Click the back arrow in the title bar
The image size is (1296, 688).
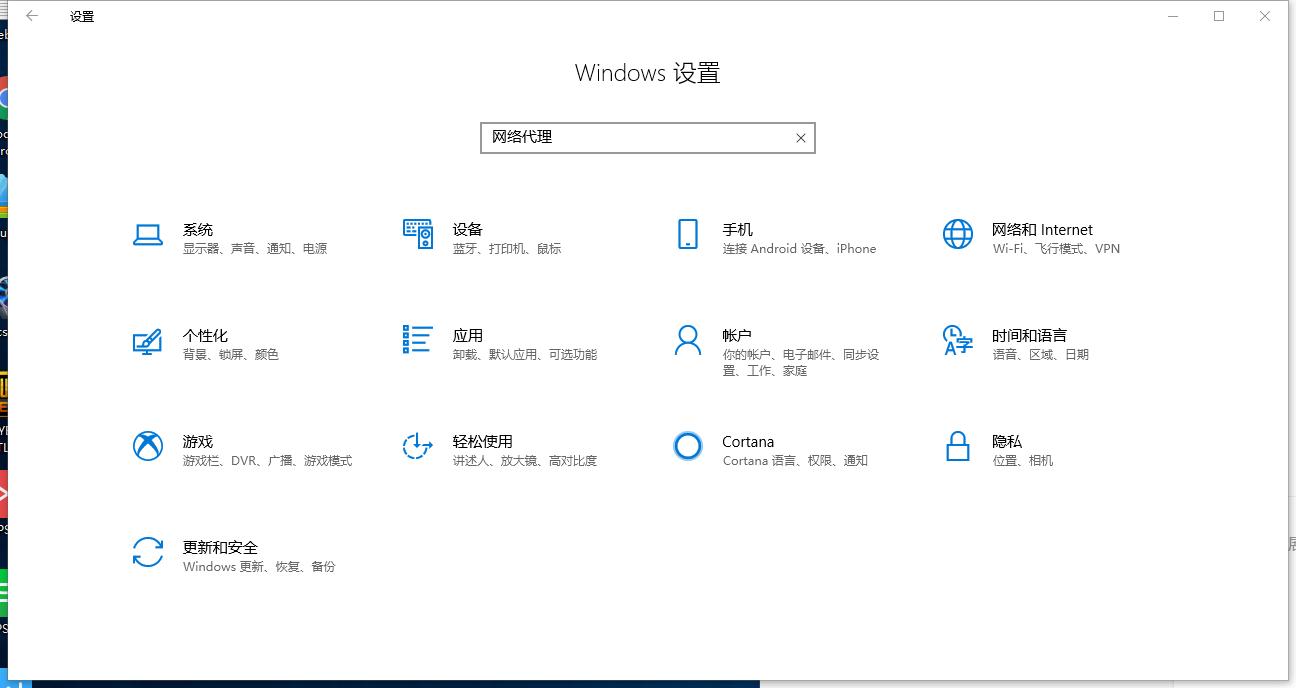31,16
